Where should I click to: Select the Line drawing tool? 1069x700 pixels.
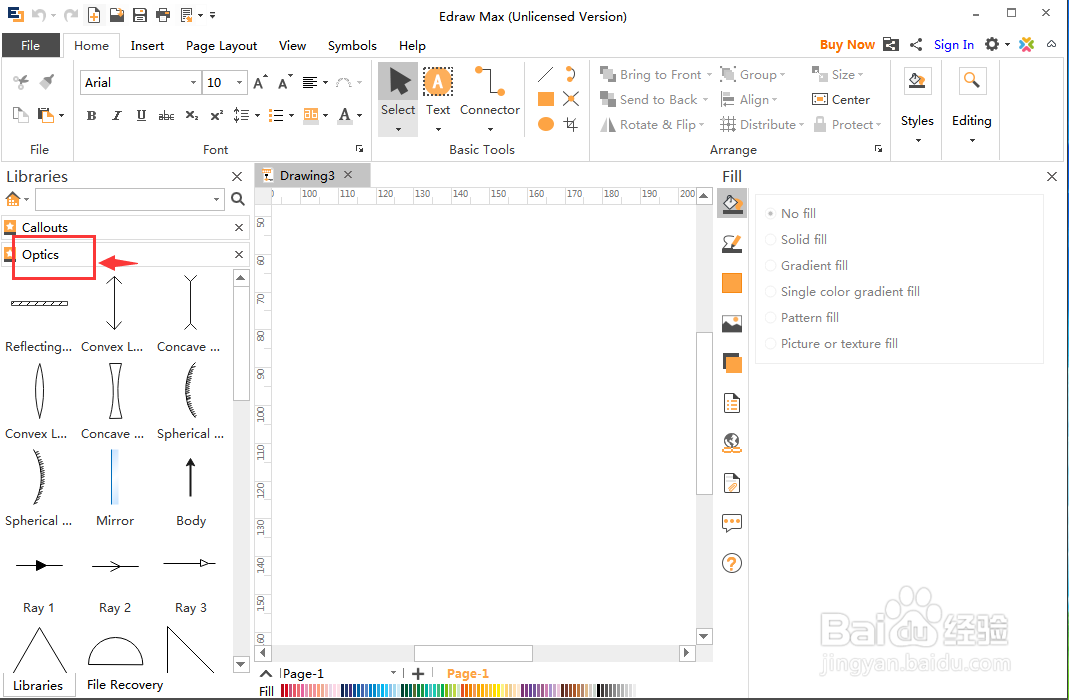545,74
